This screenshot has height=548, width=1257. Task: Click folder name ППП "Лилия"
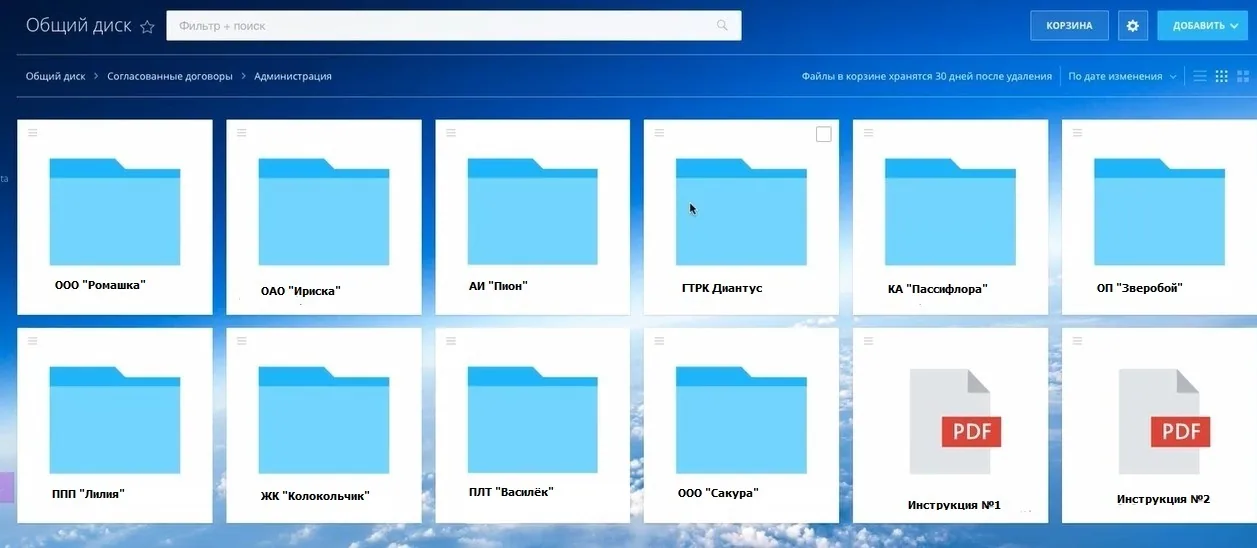(88, 493)
